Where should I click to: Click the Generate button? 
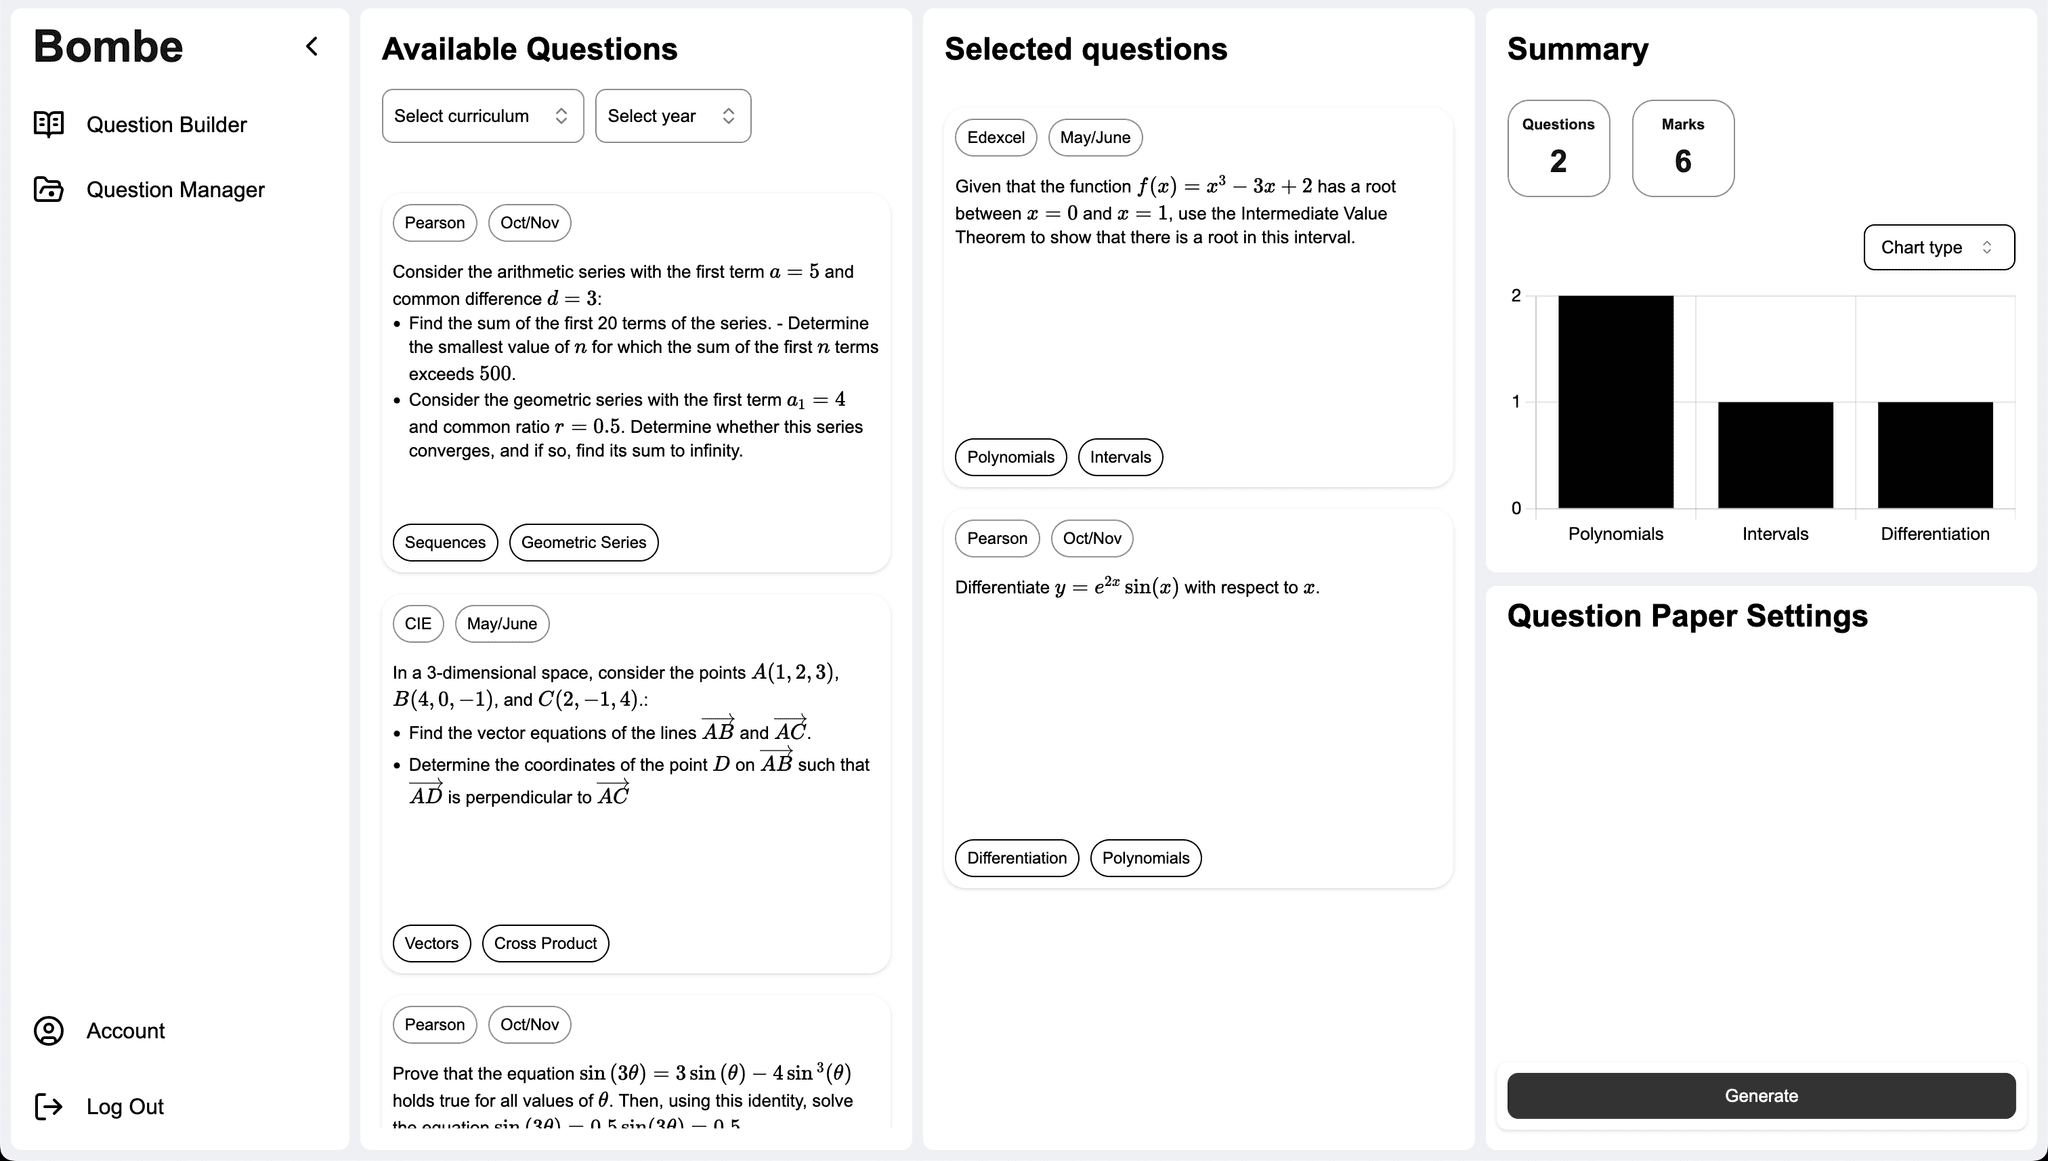(1760, 1095)
